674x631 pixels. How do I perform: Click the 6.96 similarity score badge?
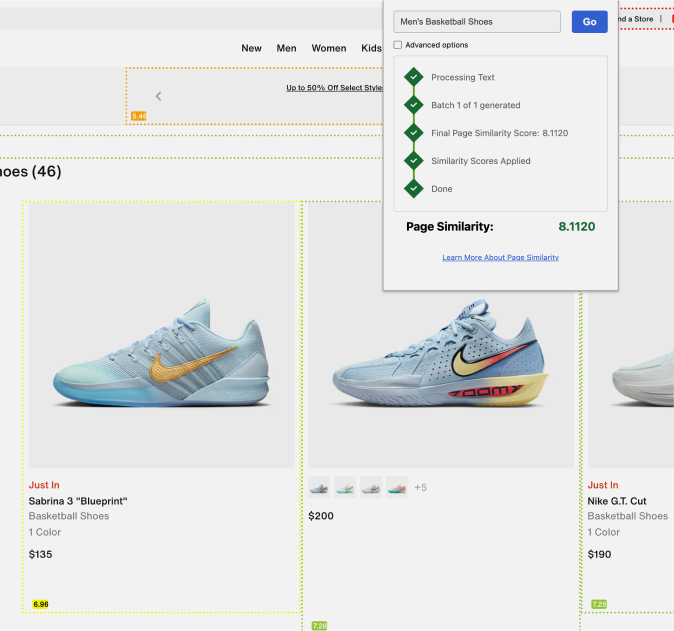(x=40, y=604)
